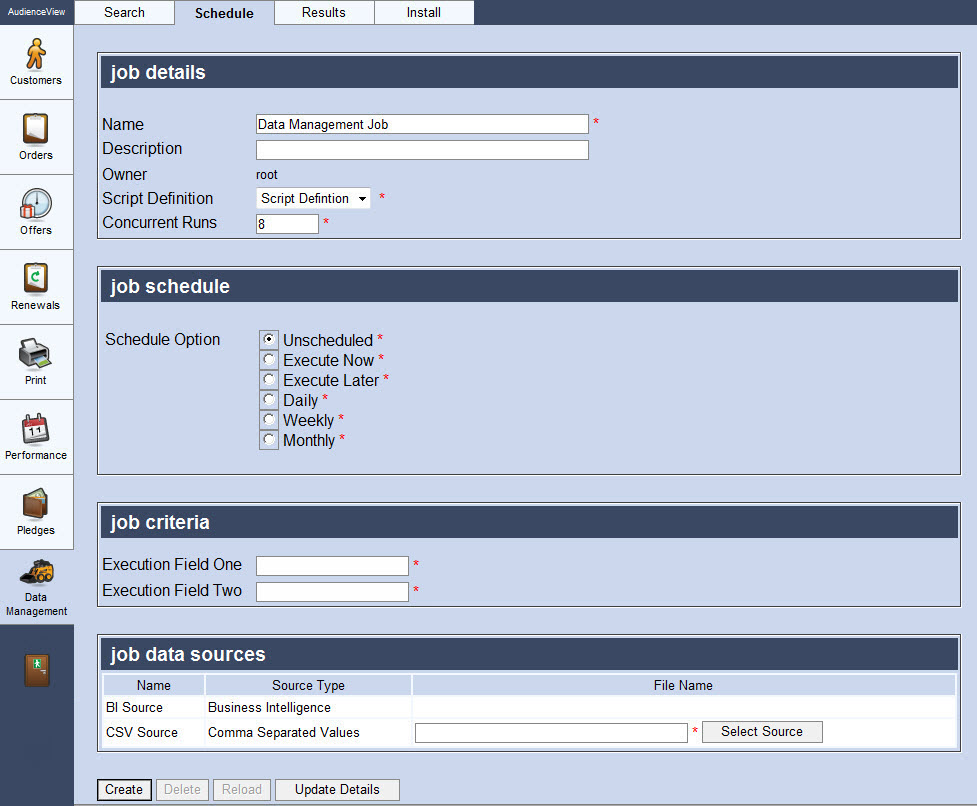Click the Owner value root
The image size is (977, 806).
[x=267, y=175]
